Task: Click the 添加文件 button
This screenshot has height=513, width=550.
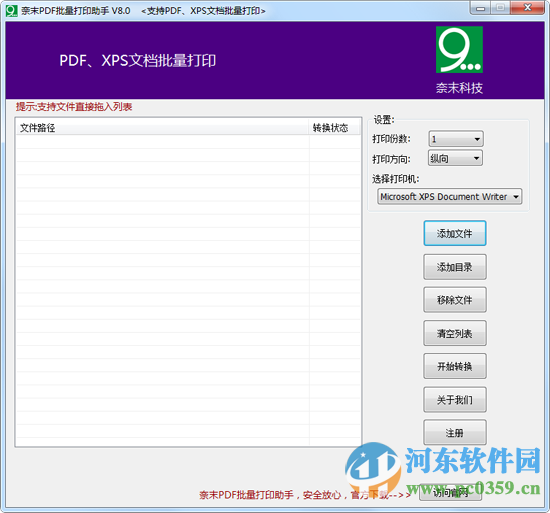Action: [455, 233]
